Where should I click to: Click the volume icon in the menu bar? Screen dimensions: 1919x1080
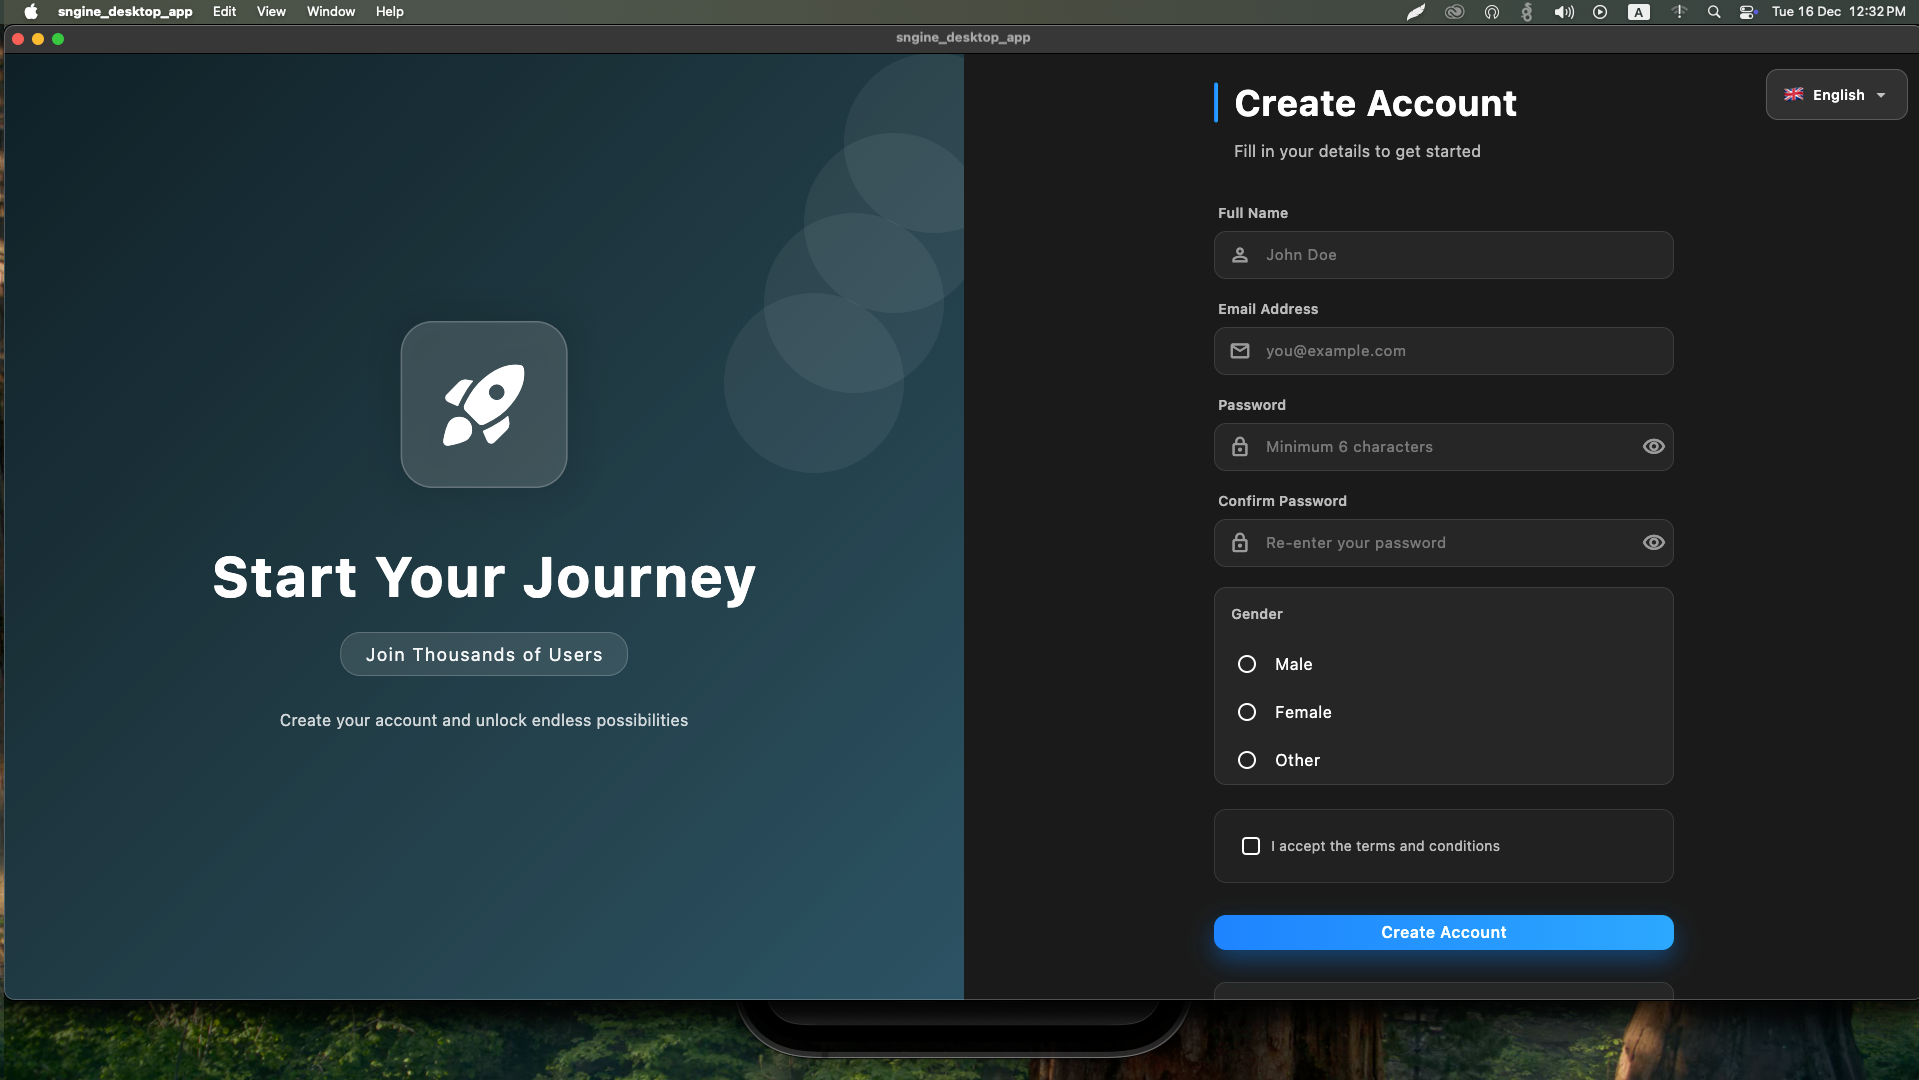click(1563, 12)
